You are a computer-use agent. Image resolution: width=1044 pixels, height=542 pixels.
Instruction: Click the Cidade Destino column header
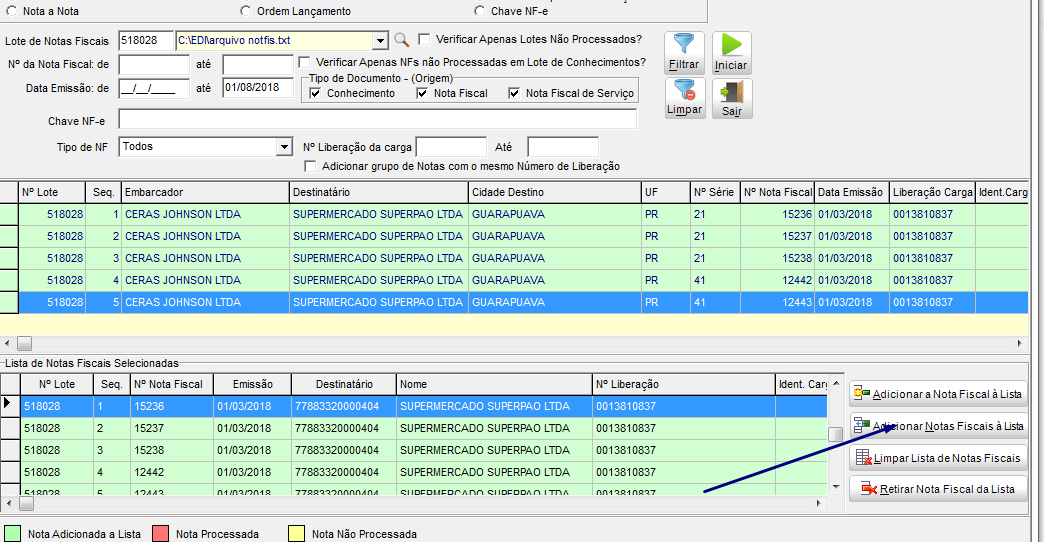point(553,192)
